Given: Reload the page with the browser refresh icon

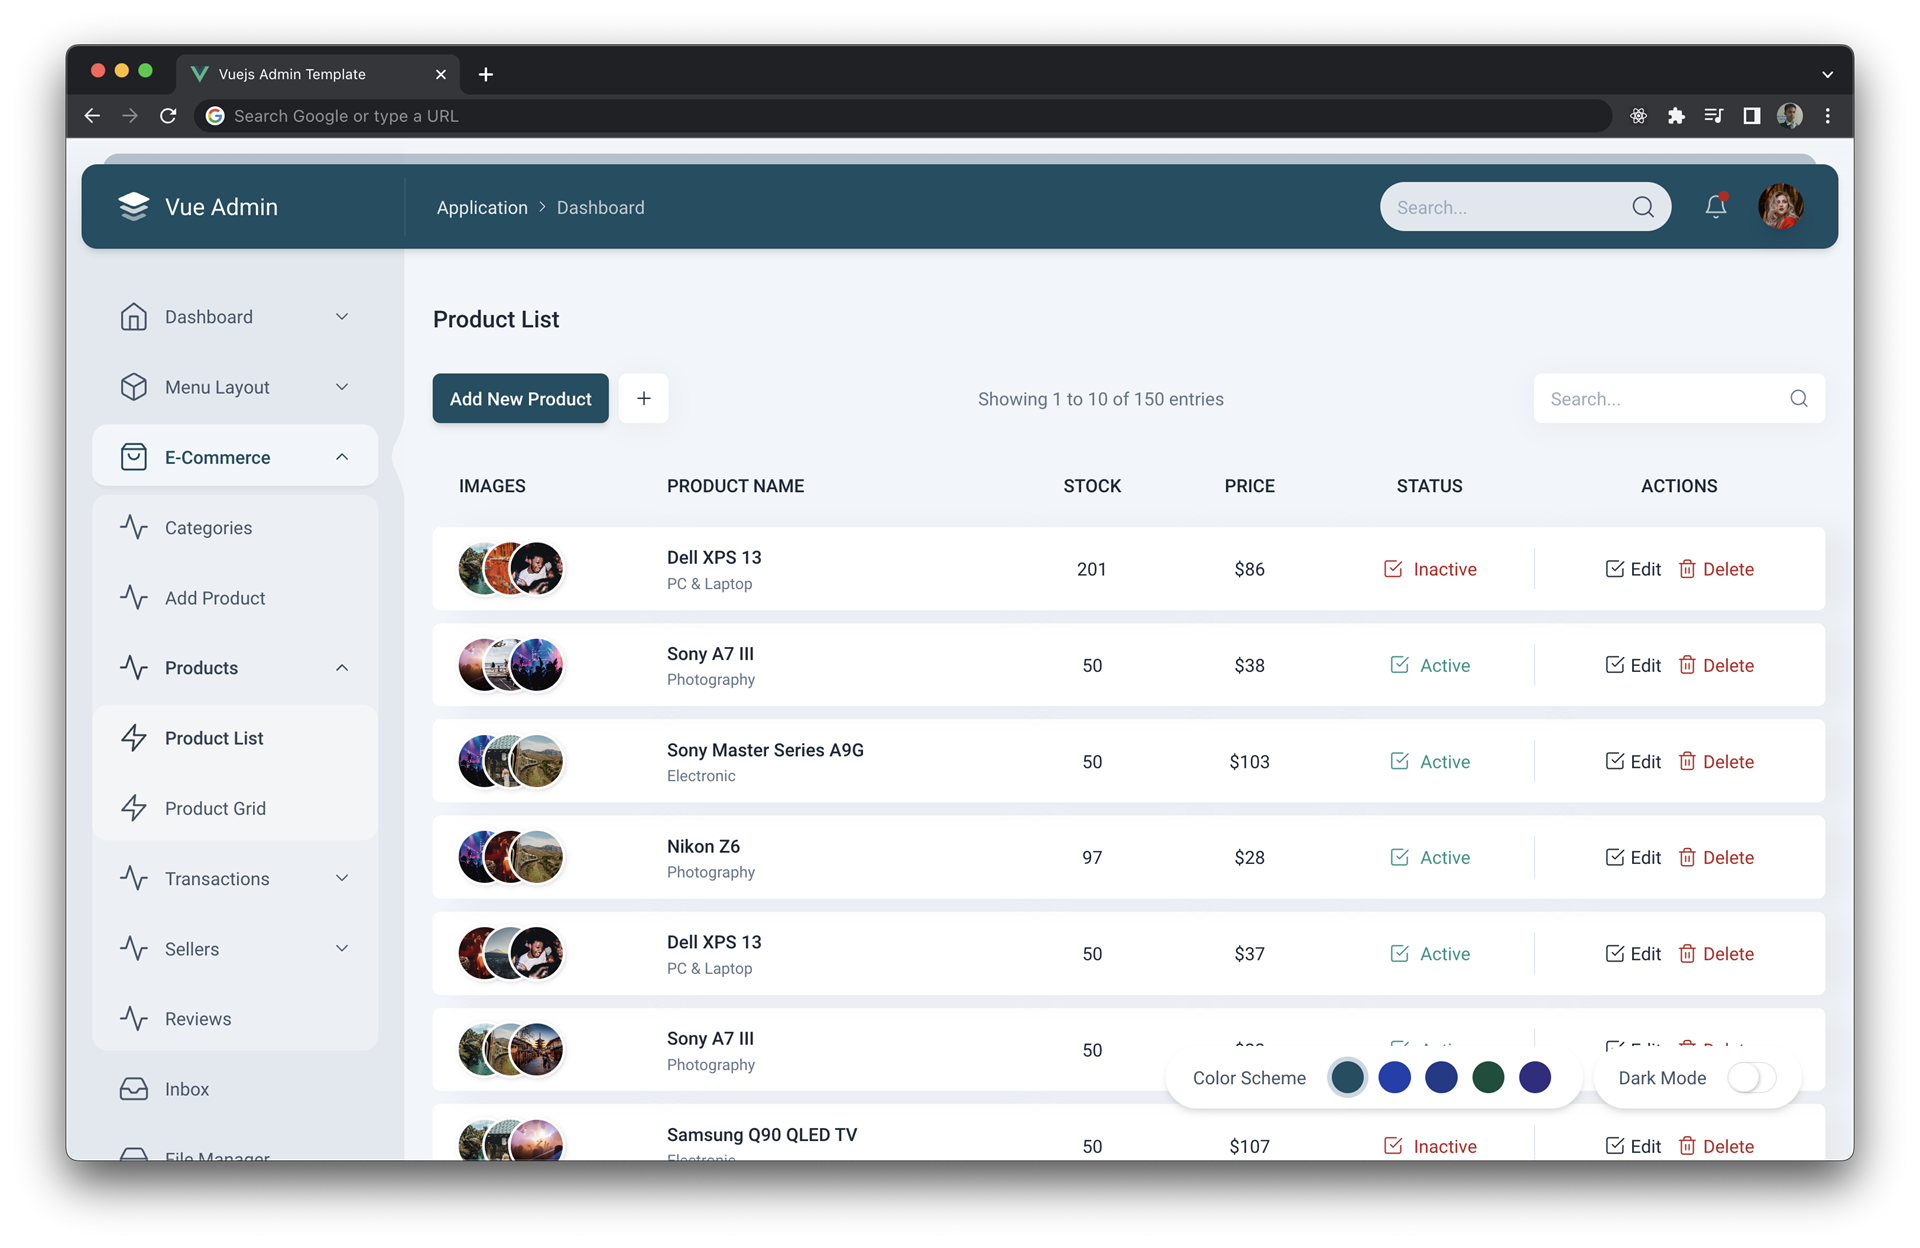Looking at the screenshot, I should coord(168,116).
